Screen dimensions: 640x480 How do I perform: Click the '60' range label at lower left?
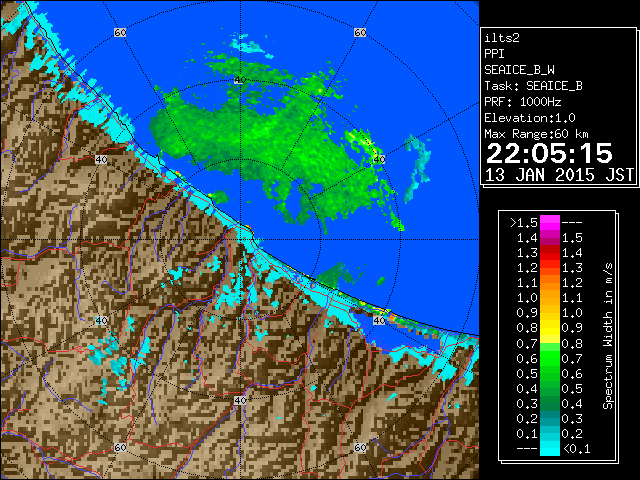pos(120,447)
